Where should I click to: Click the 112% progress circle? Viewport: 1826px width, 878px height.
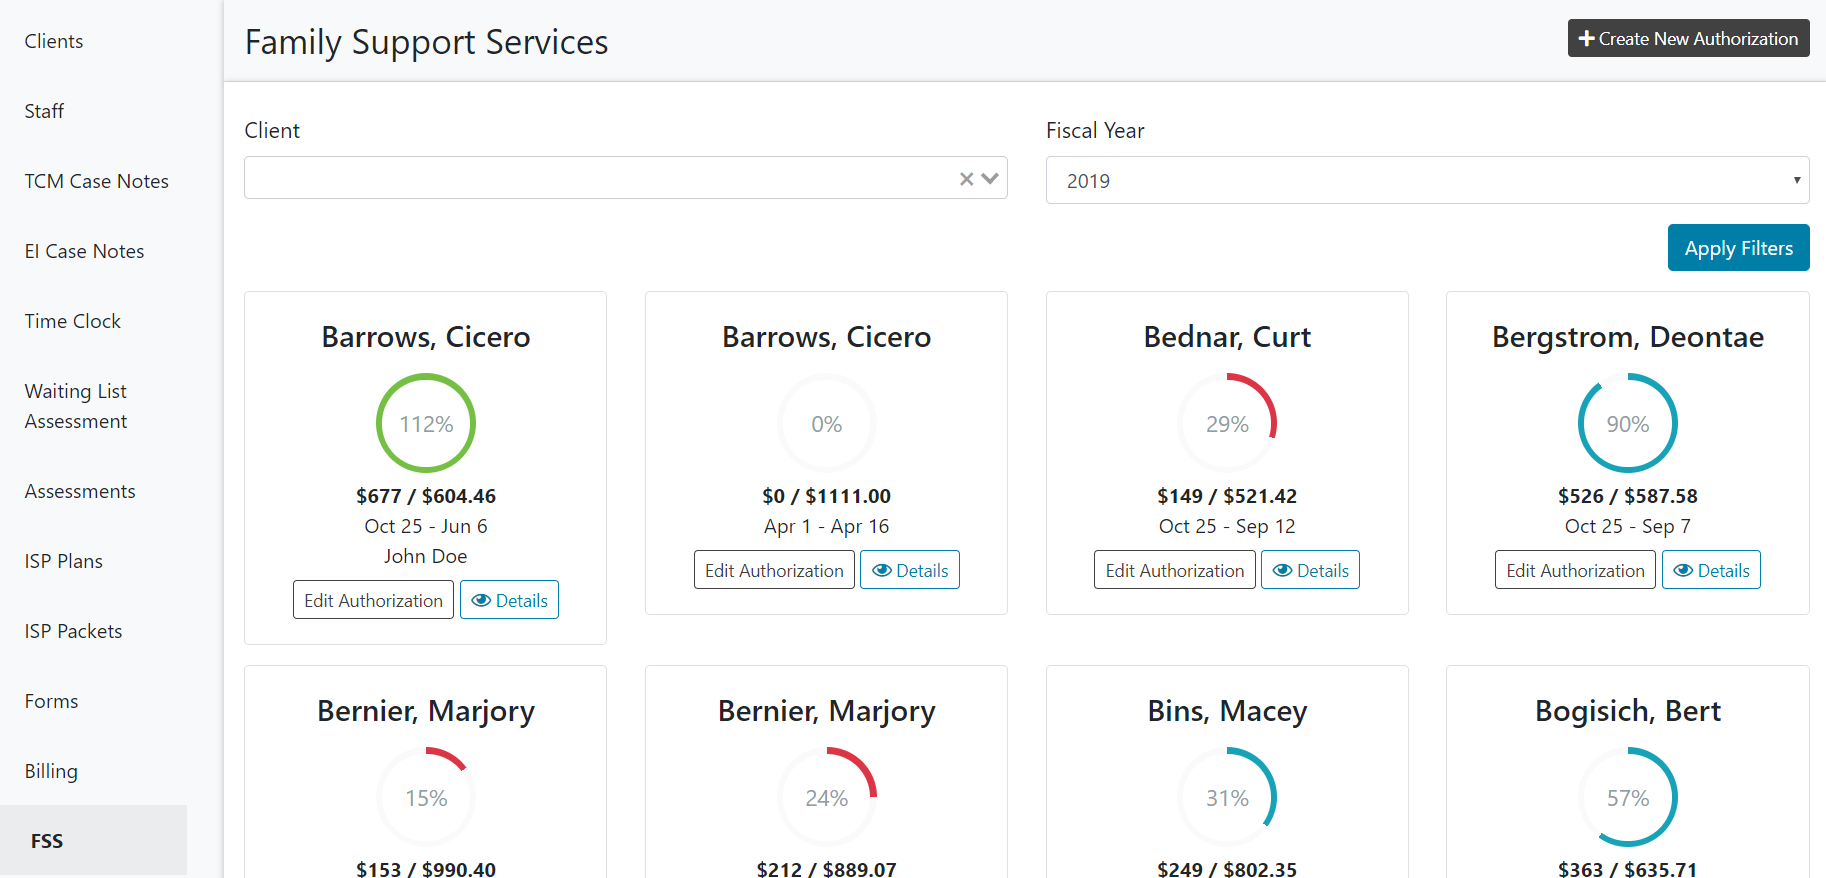point(426,423)
